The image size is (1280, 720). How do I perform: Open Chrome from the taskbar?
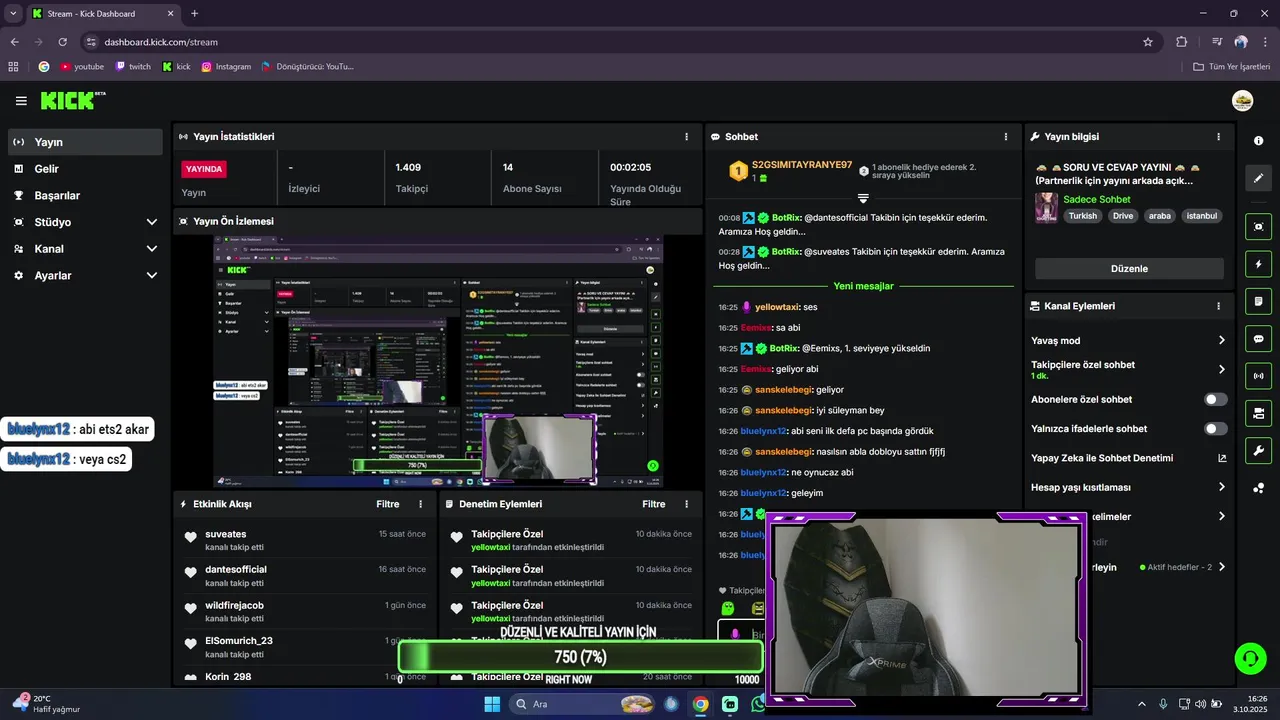coord(701,704)
